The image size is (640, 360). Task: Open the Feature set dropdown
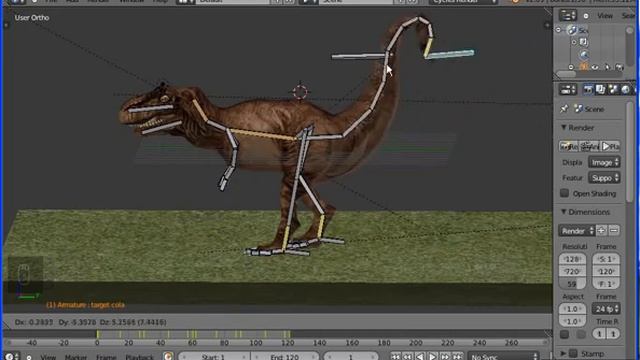[x=604, y=178]
